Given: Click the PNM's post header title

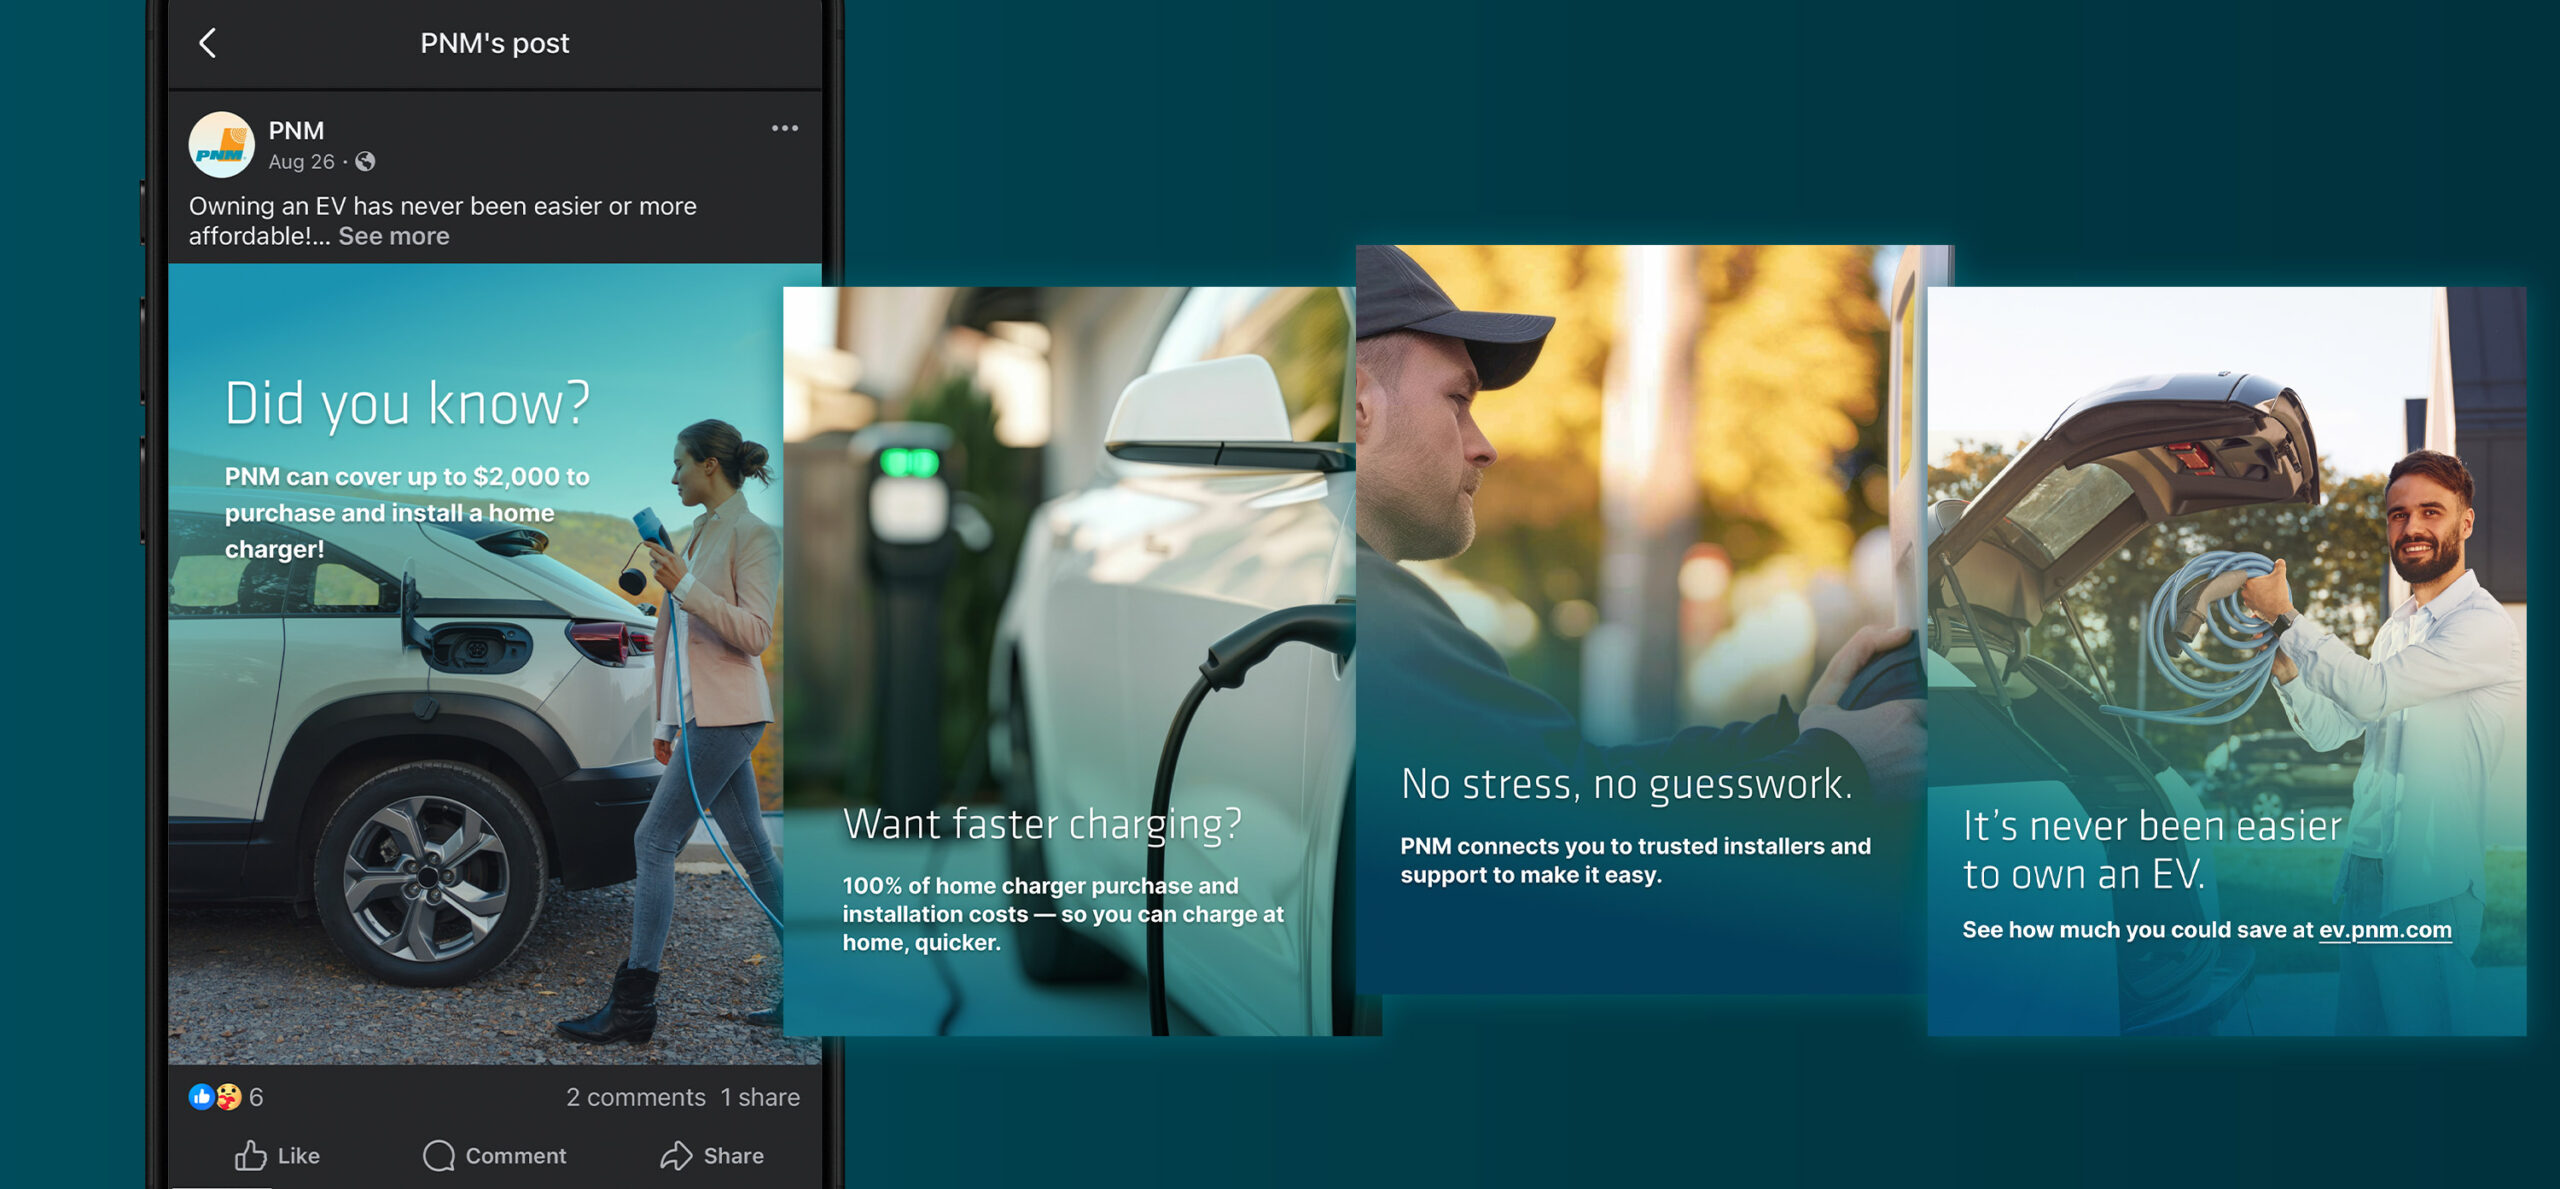Looking at the screenshot, I should [494, 43].
